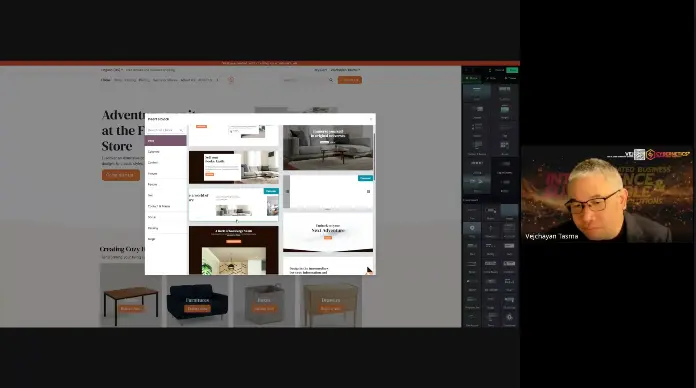Choose the Next Adventure block thumbnail
Screen dimensions: 696x388
coord(328,232)
